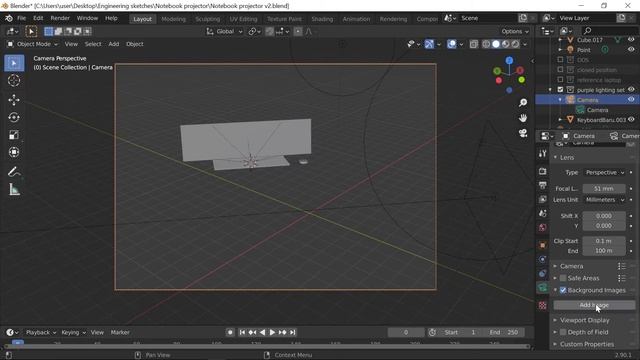The width and height of the screenshot is (640, 360).
Task: Select the Select Box tool
Action: tap(14, 63)
